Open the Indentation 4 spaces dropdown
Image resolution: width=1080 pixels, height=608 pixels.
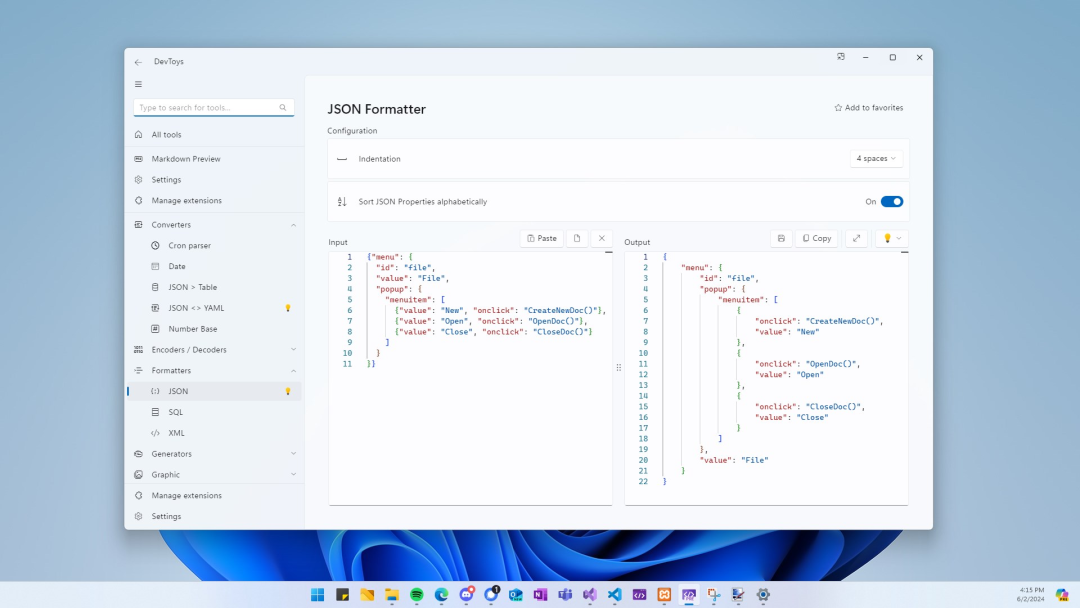click(876, 158)
